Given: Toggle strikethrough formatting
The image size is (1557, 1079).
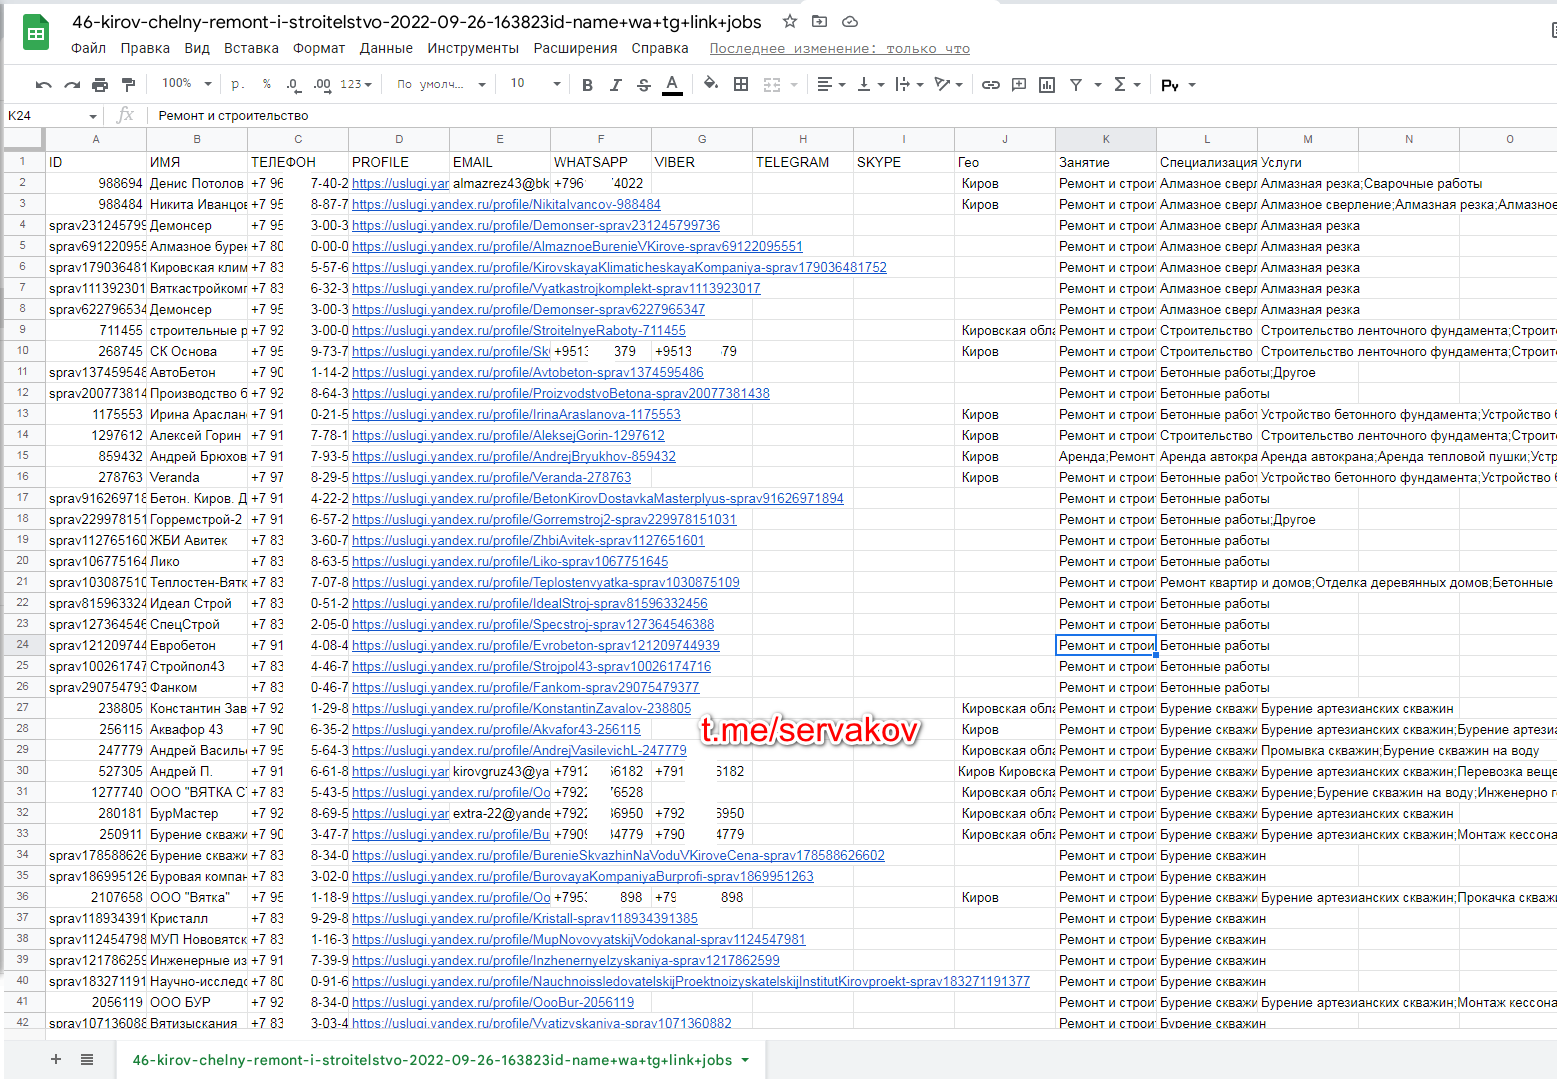Looking at the screenshot, I should pyautogui.click(x=644, y=85).
